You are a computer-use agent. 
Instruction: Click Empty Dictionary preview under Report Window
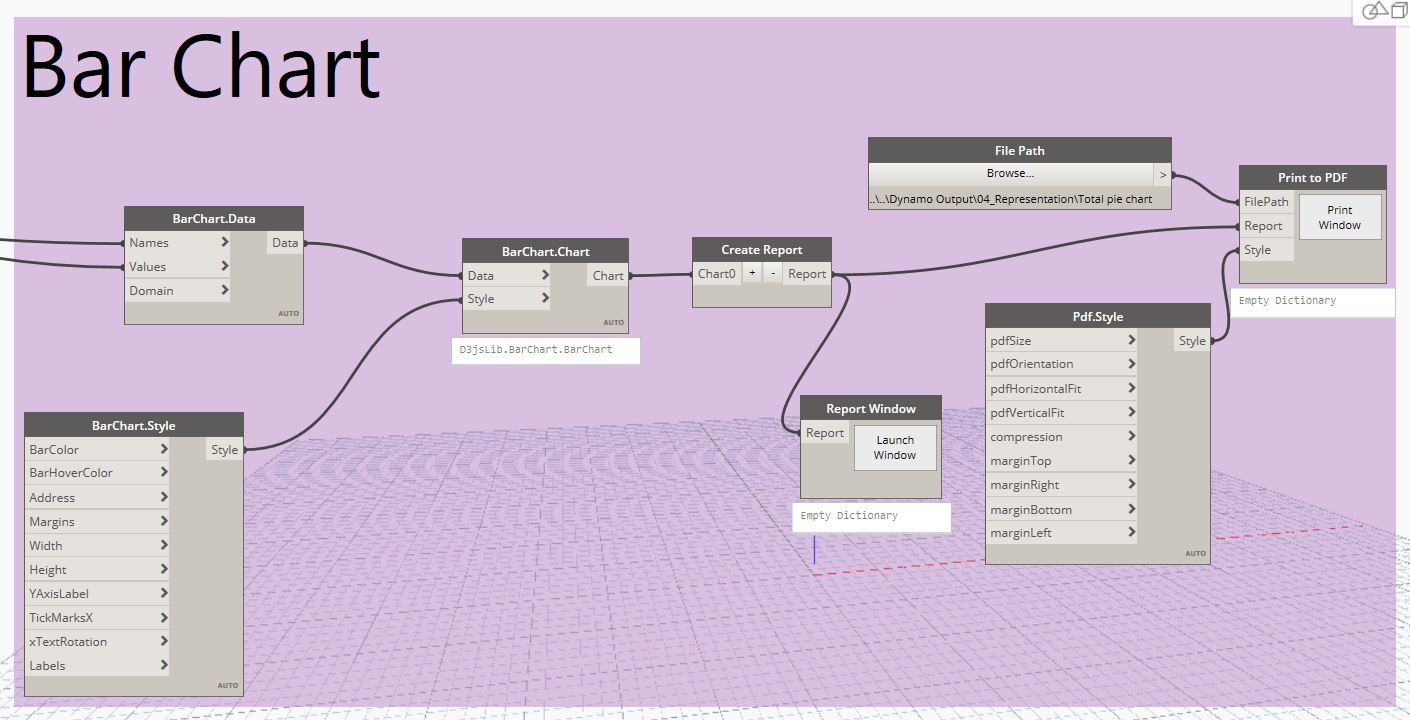pos(849,516)
